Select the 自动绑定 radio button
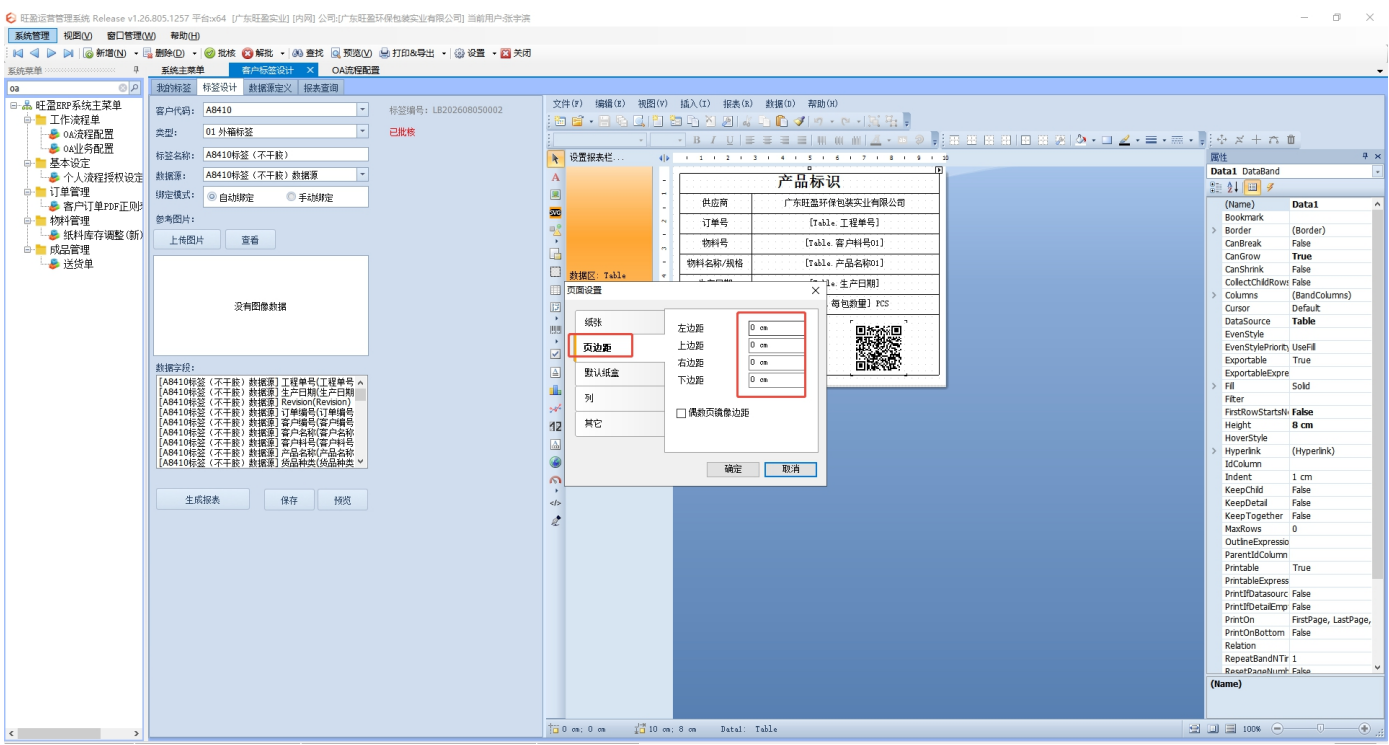 211,197
